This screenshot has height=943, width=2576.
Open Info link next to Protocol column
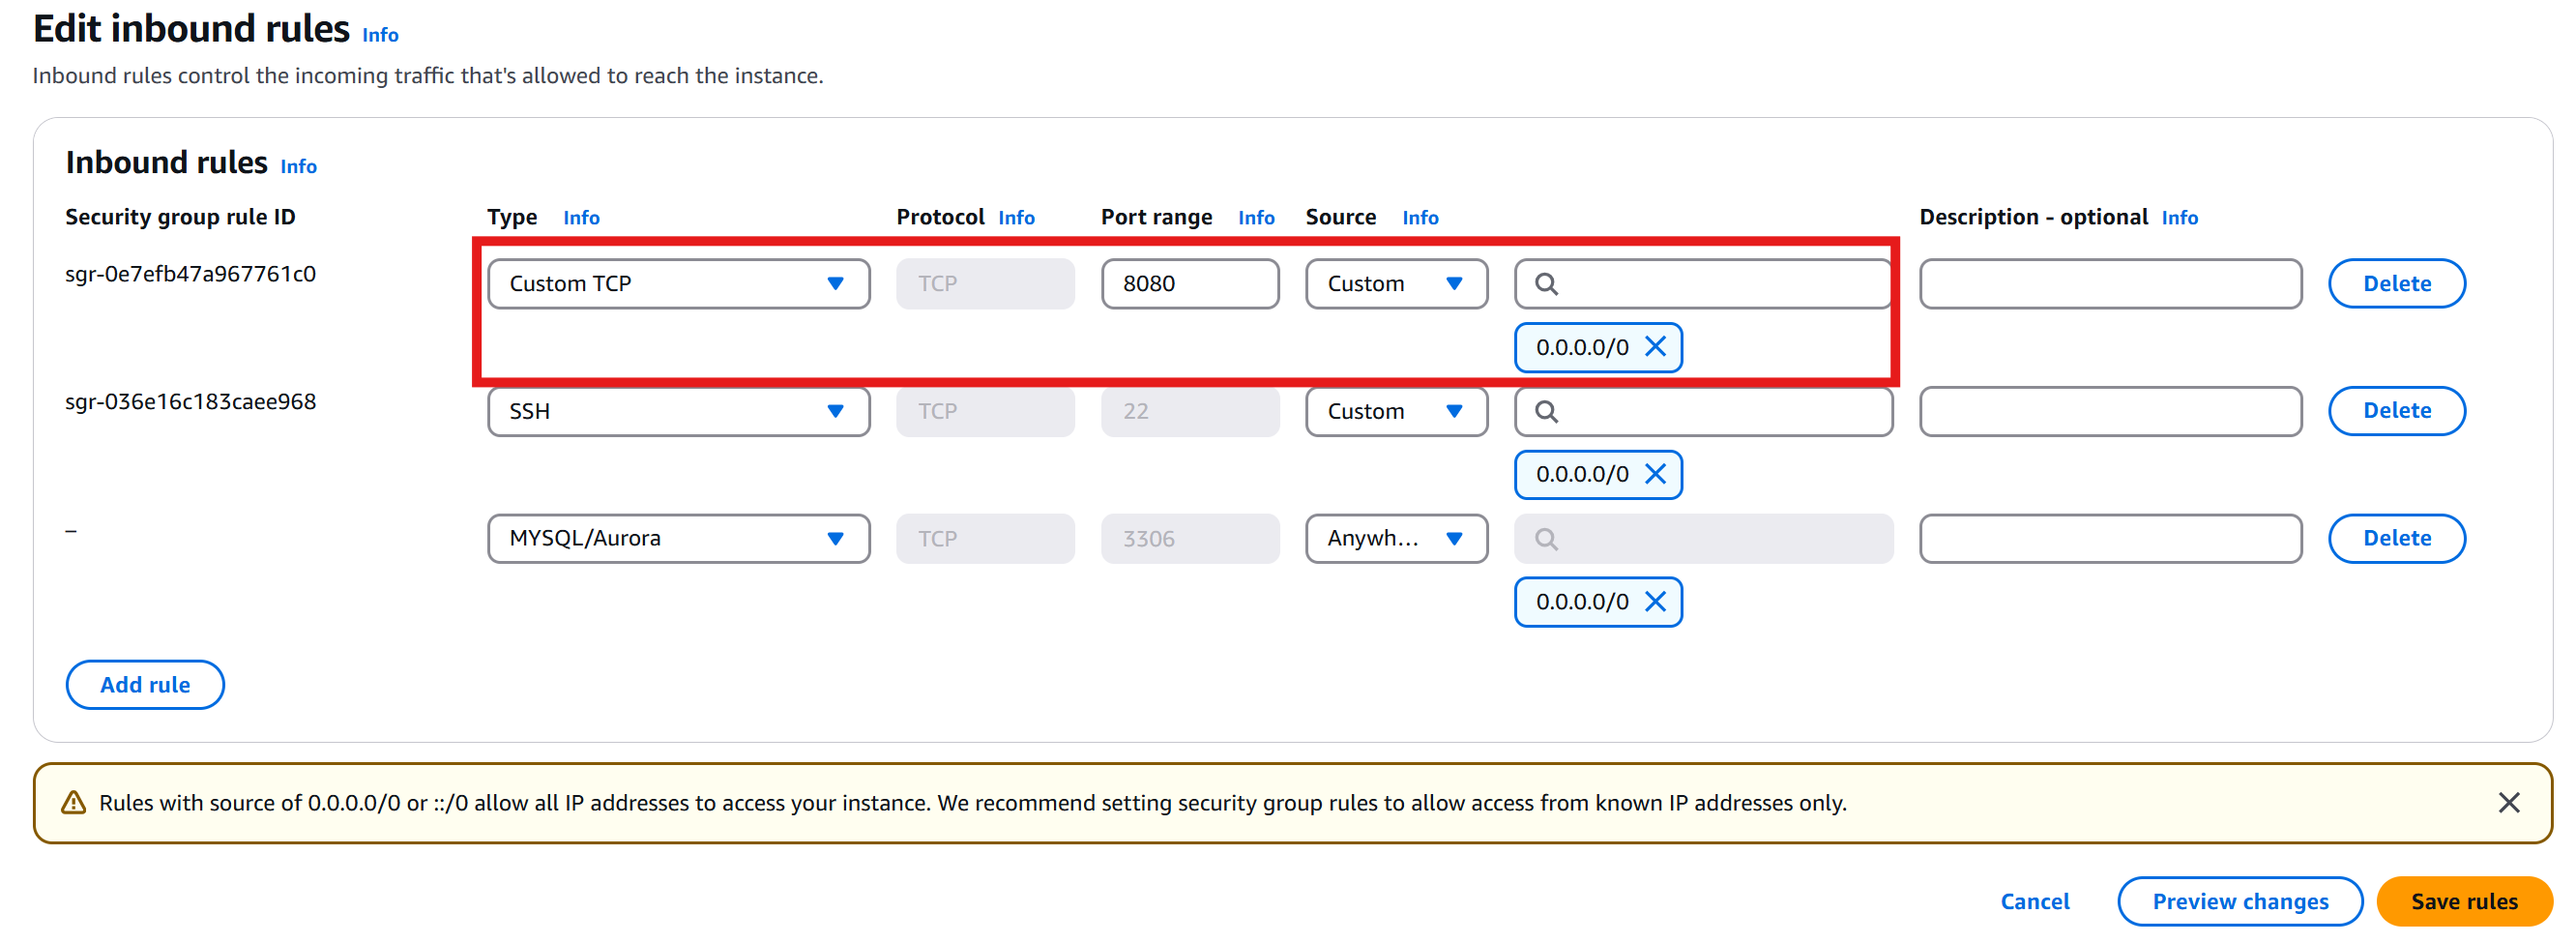tap(1016, 218)
